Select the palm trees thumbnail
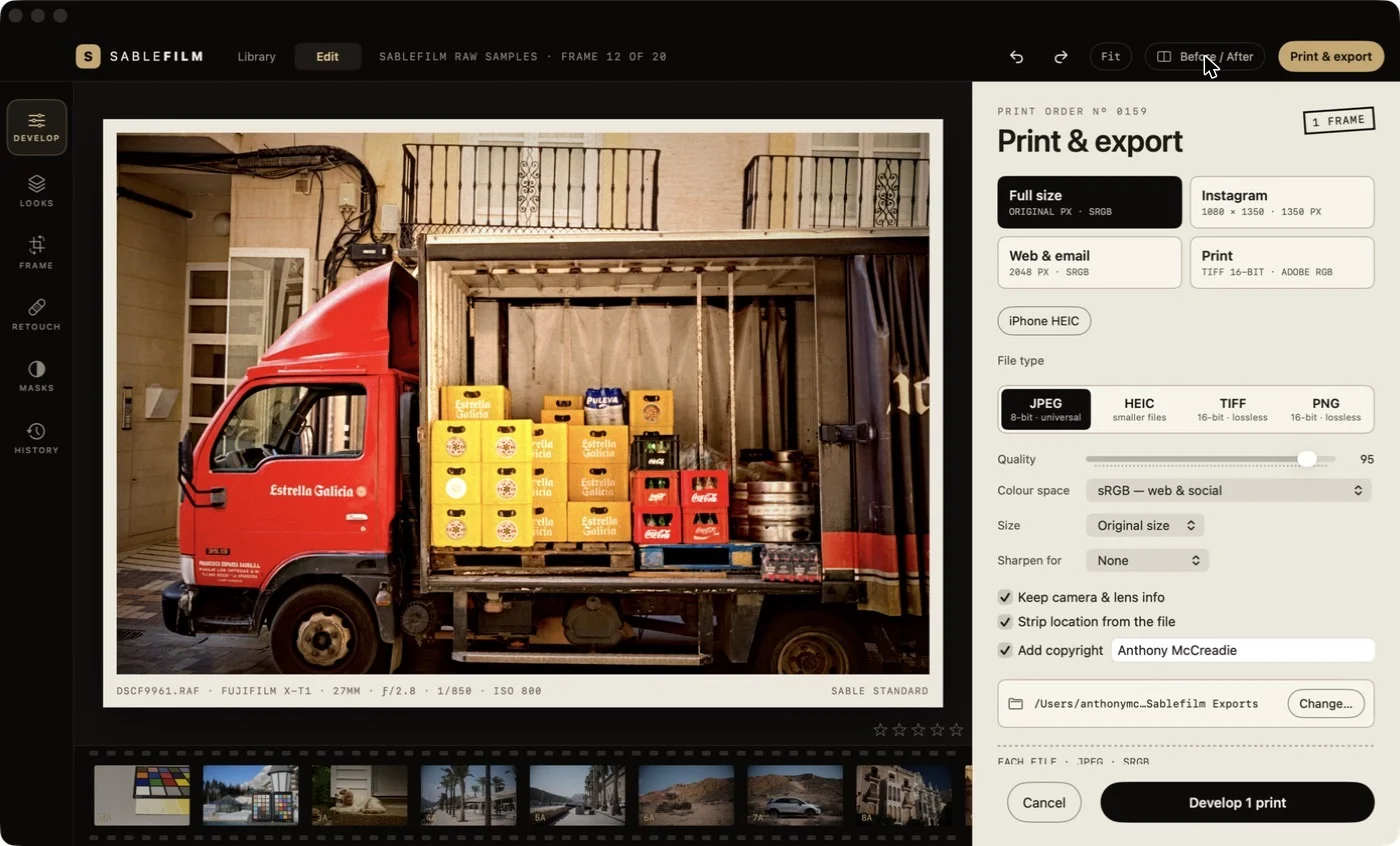Viewport: 1400px width, 846px height. click(x=469, y=795)
